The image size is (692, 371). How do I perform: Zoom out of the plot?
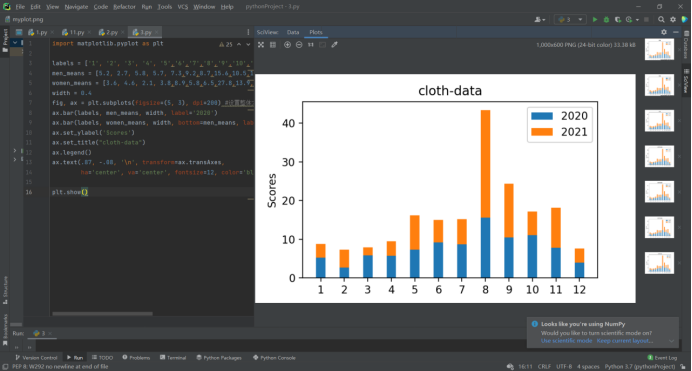[299, 45]
